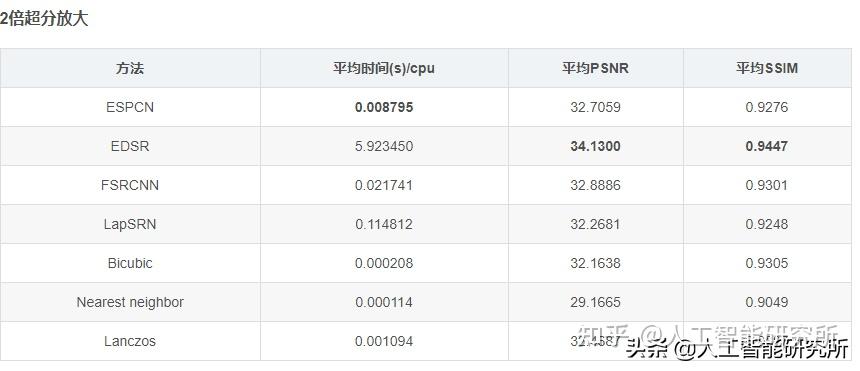Image resolution: width=860 pixels, height=371 pixels.
Task: Select the LapSRN method cell
Action: pos(130,224)
